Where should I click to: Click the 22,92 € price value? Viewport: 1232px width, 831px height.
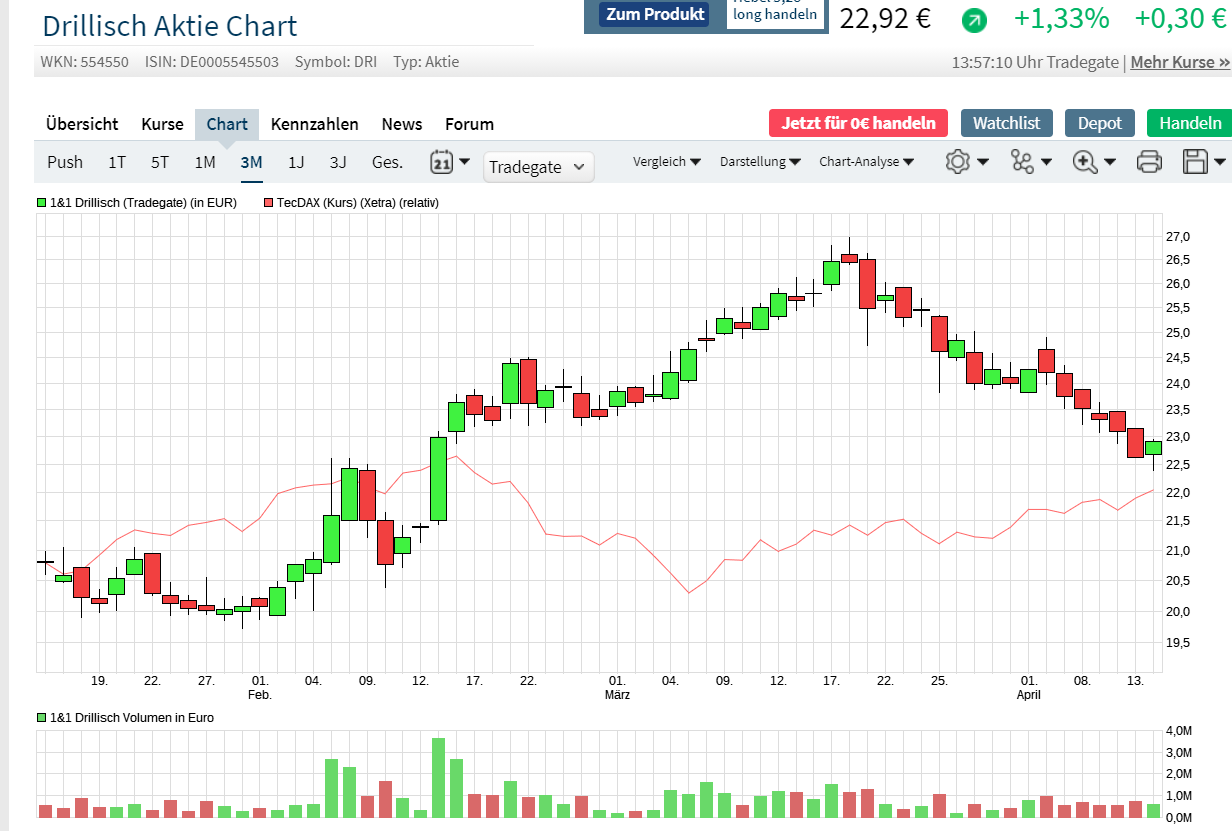(x=885, y=18)
